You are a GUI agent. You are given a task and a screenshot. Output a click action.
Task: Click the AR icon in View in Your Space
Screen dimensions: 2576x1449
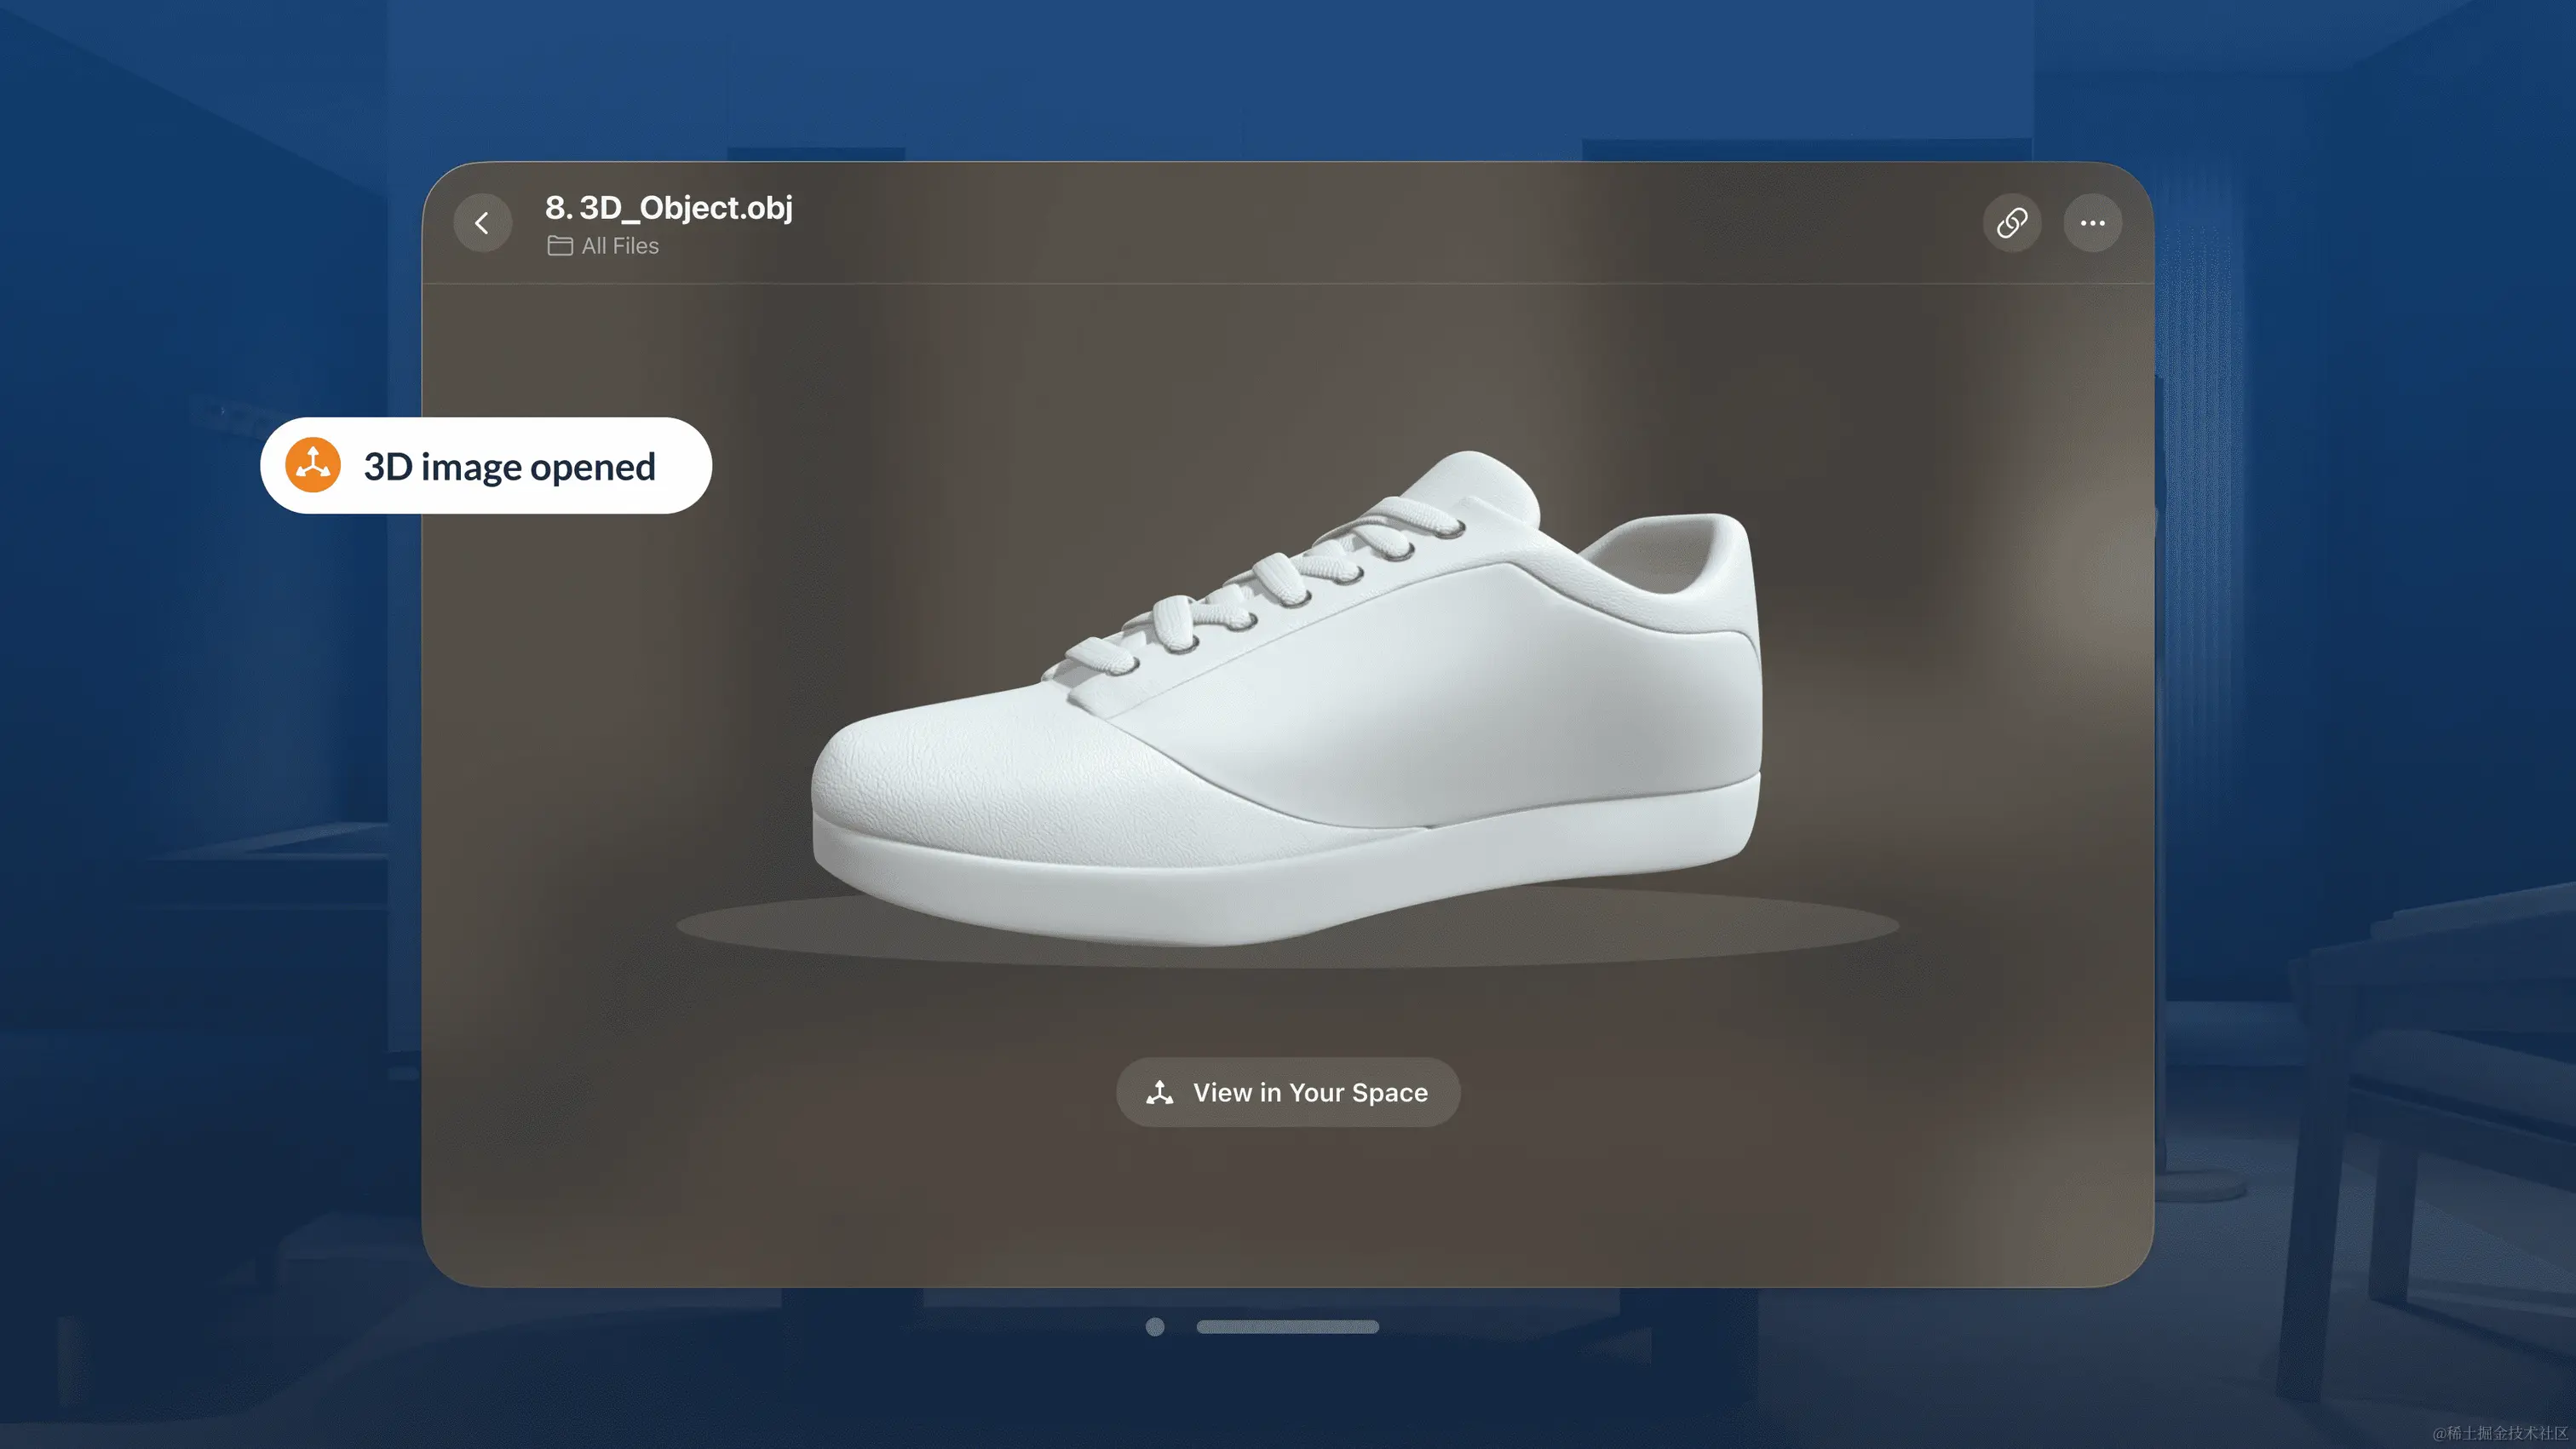click(x=1159, y=1092)
